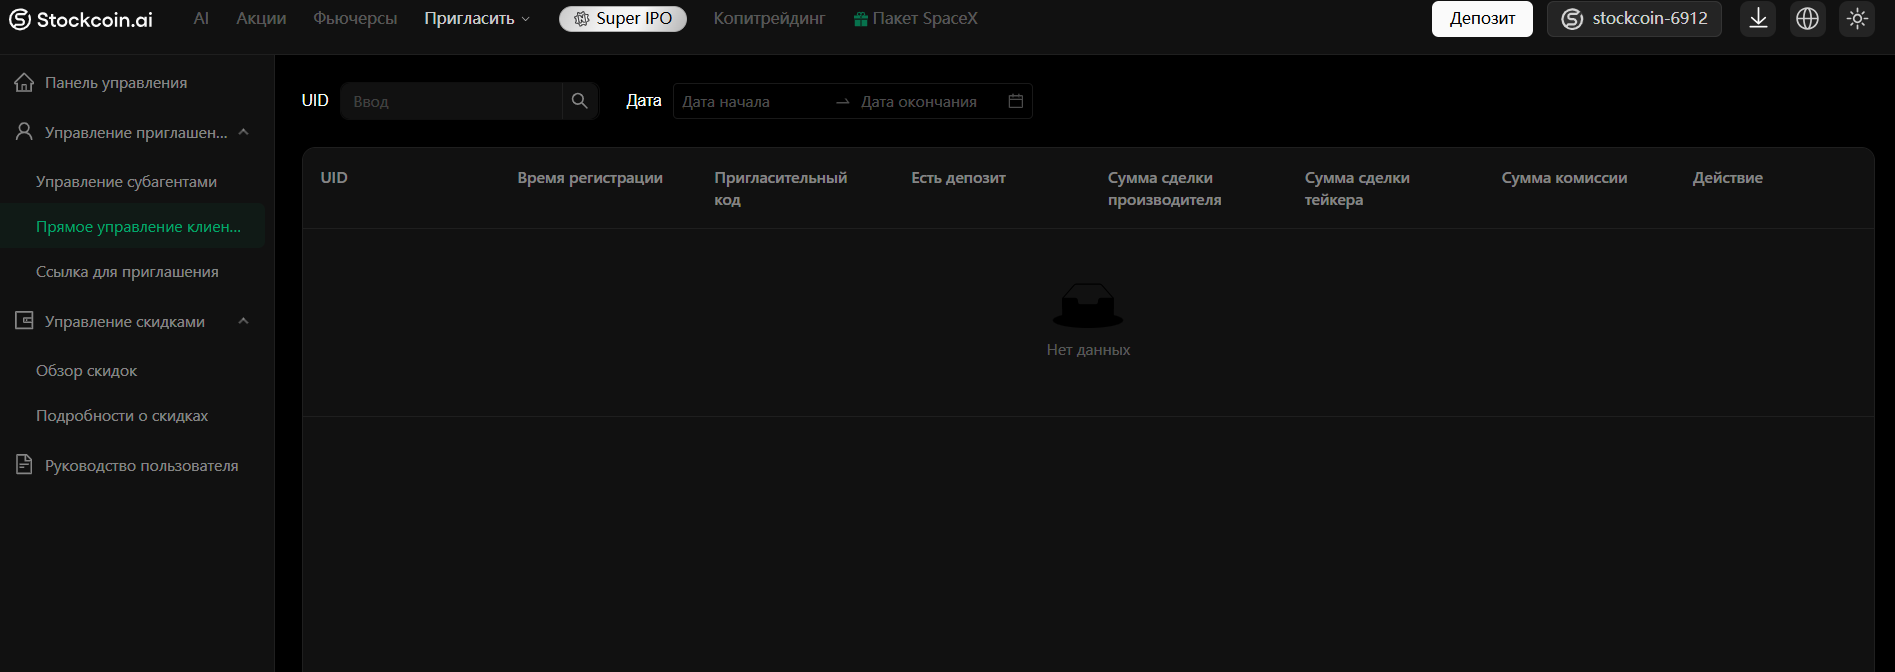This screenshot has width=1895, height=672.
Task: Open Руководство пользователя
Action: pyautogui.click(x=141, y=466)
